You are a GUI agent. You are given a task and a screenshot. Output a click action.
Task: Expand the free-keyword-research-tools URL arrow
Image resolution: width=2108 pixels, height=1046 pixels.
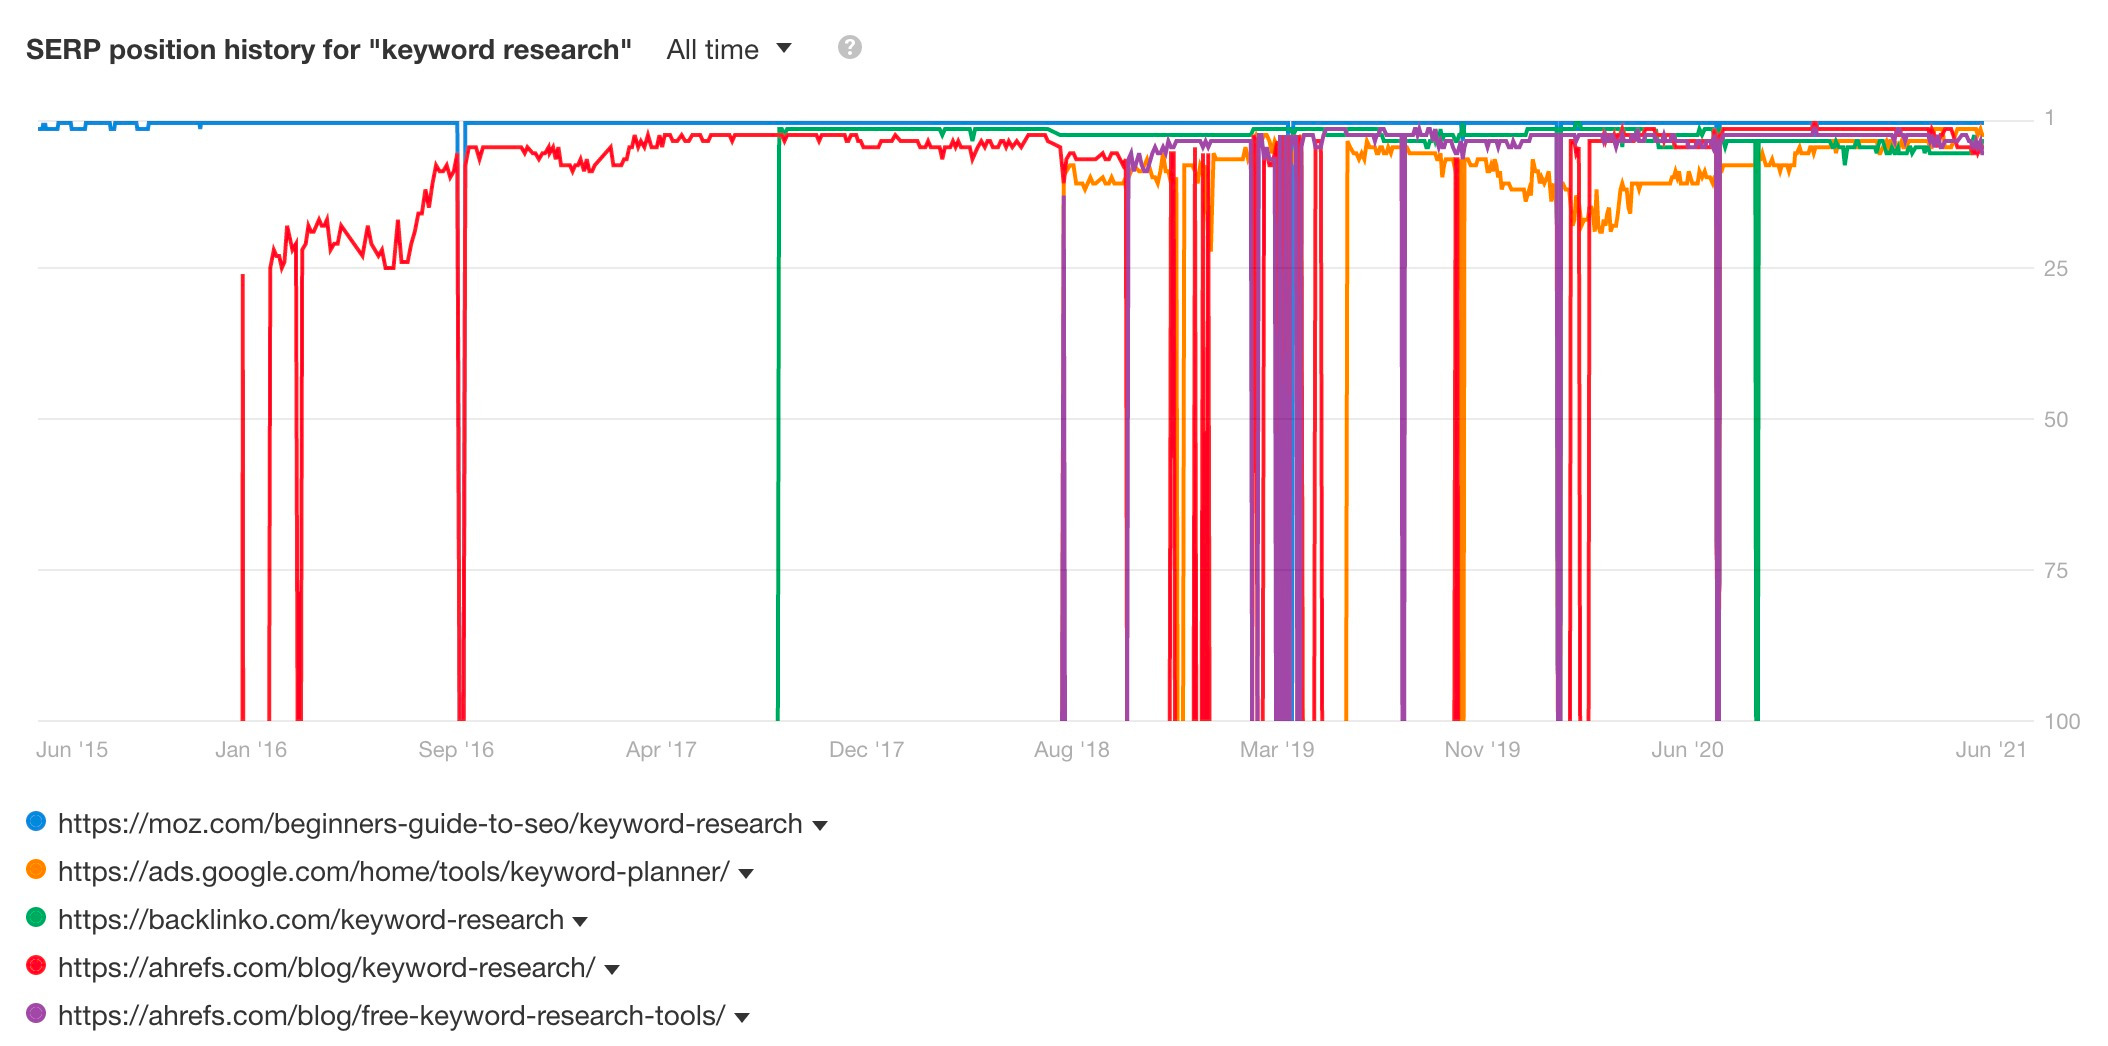[x=742, y=1018]
